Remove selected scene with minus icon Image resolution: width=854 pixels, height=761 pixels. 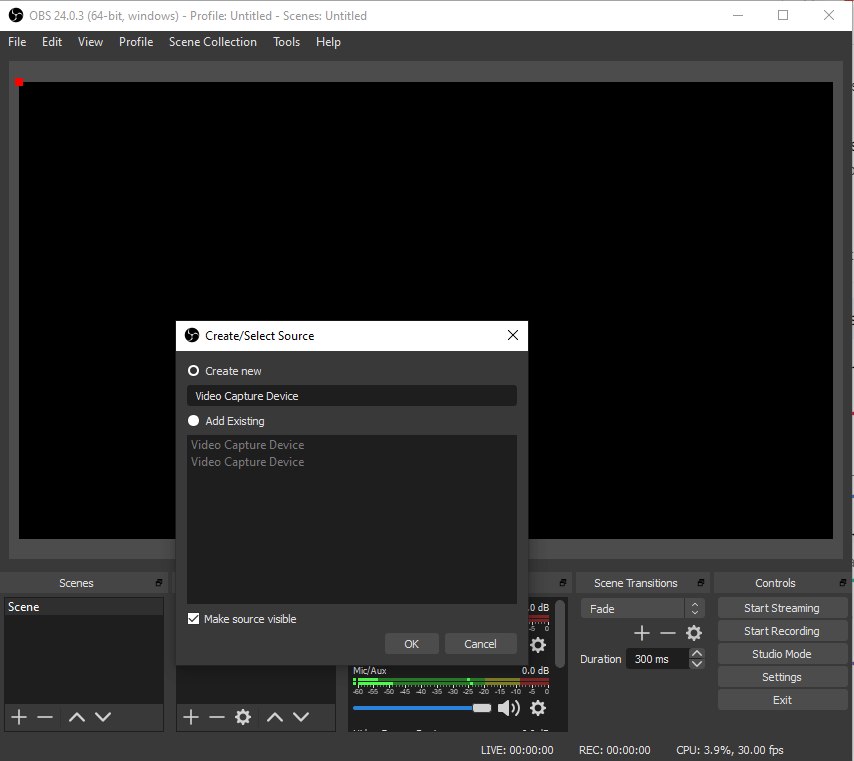(x=45, y=717)
